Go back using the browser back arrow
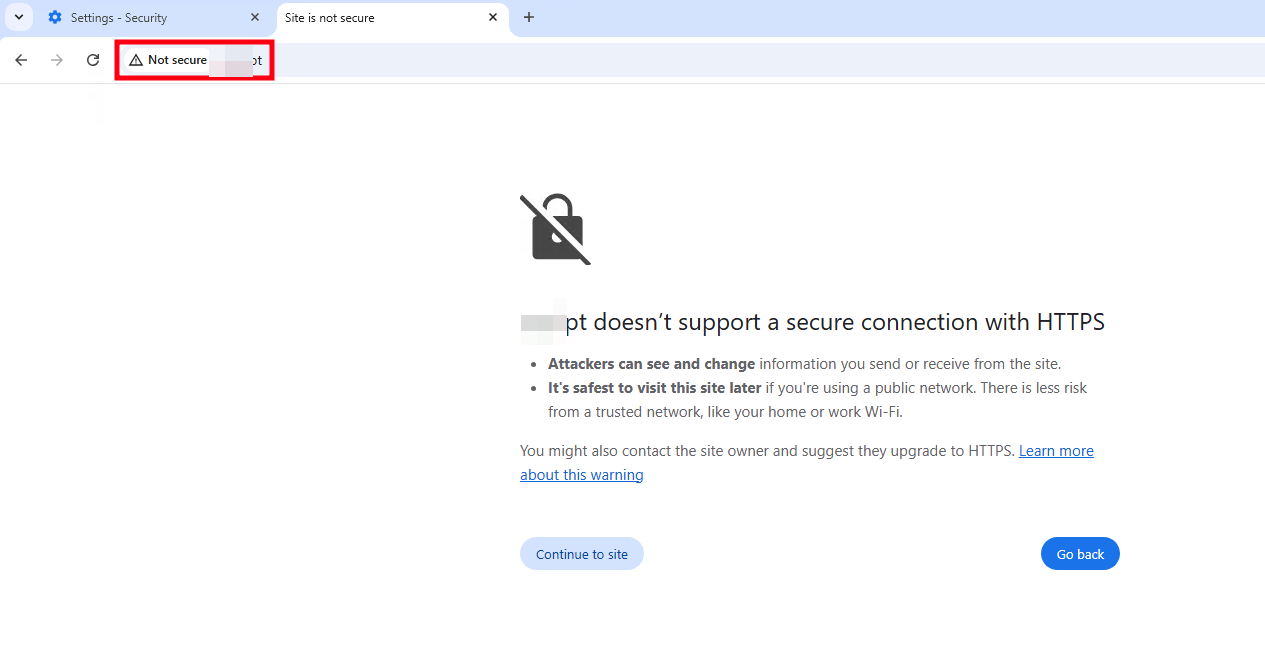Viewport: 1265px width, 668px height. click(21, 60)
